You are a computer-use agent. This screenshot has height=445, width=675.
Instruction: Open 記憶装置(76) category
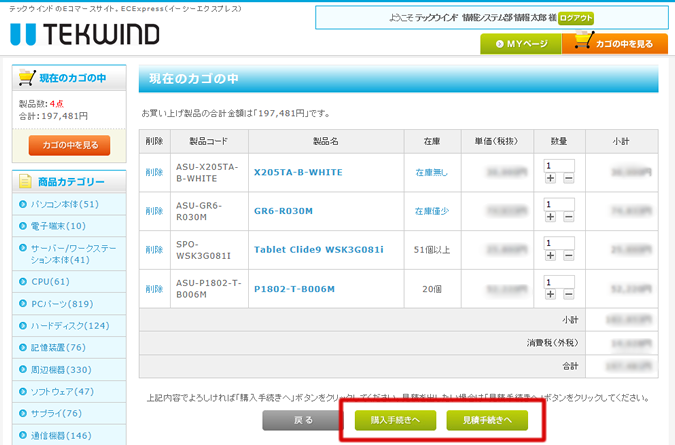(58, 347)
